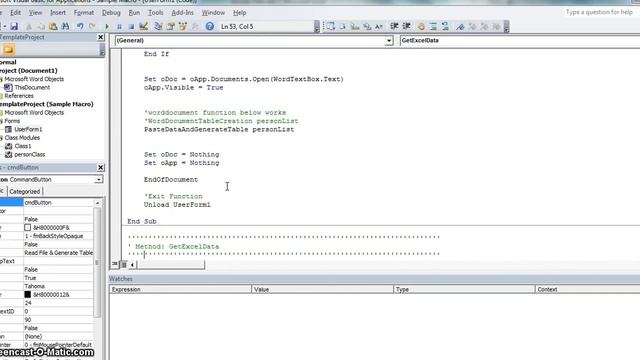Jump to Next Bookmark icon
Image resolution: width=640 pixels, height=360 pixels.
[472, 27]
